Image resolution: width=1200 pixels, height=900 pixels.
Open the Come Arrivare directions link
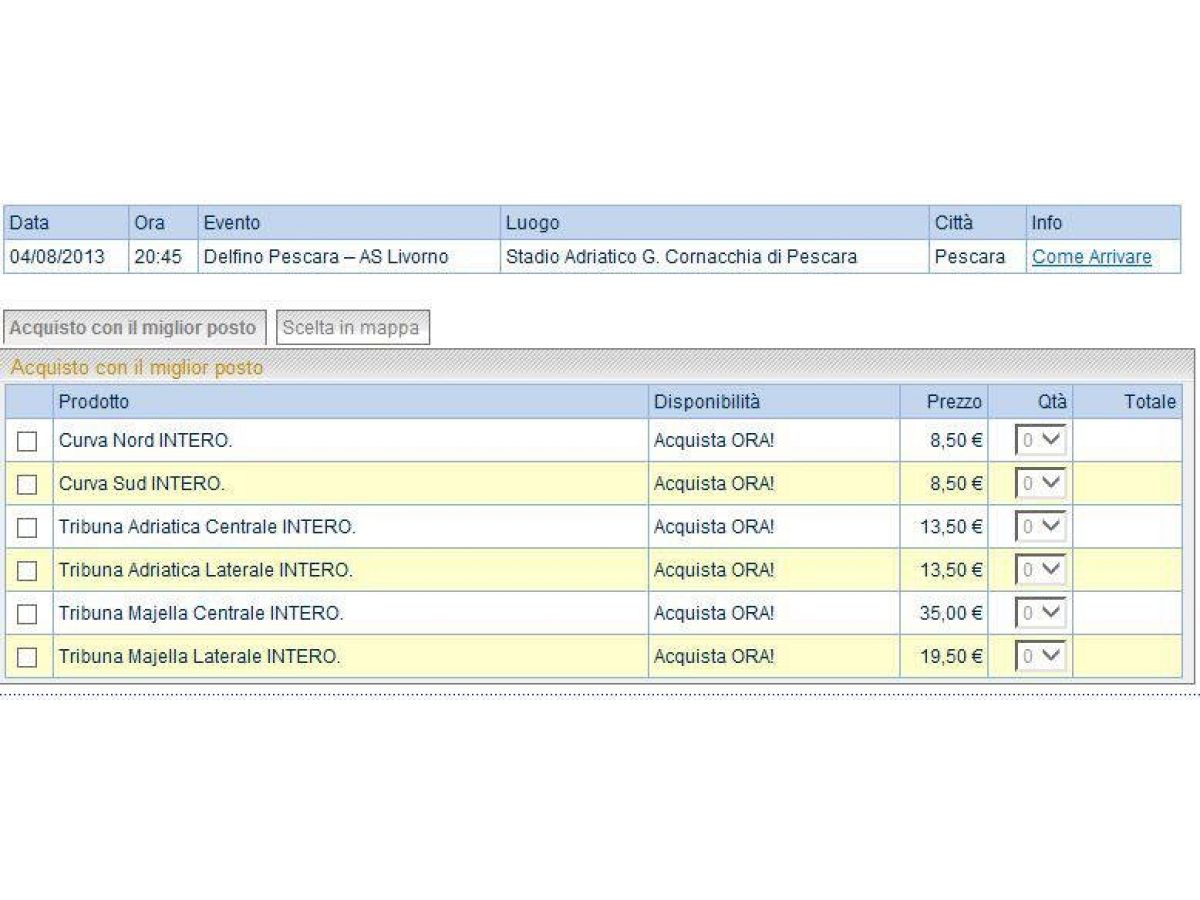tap(1091, 257)
